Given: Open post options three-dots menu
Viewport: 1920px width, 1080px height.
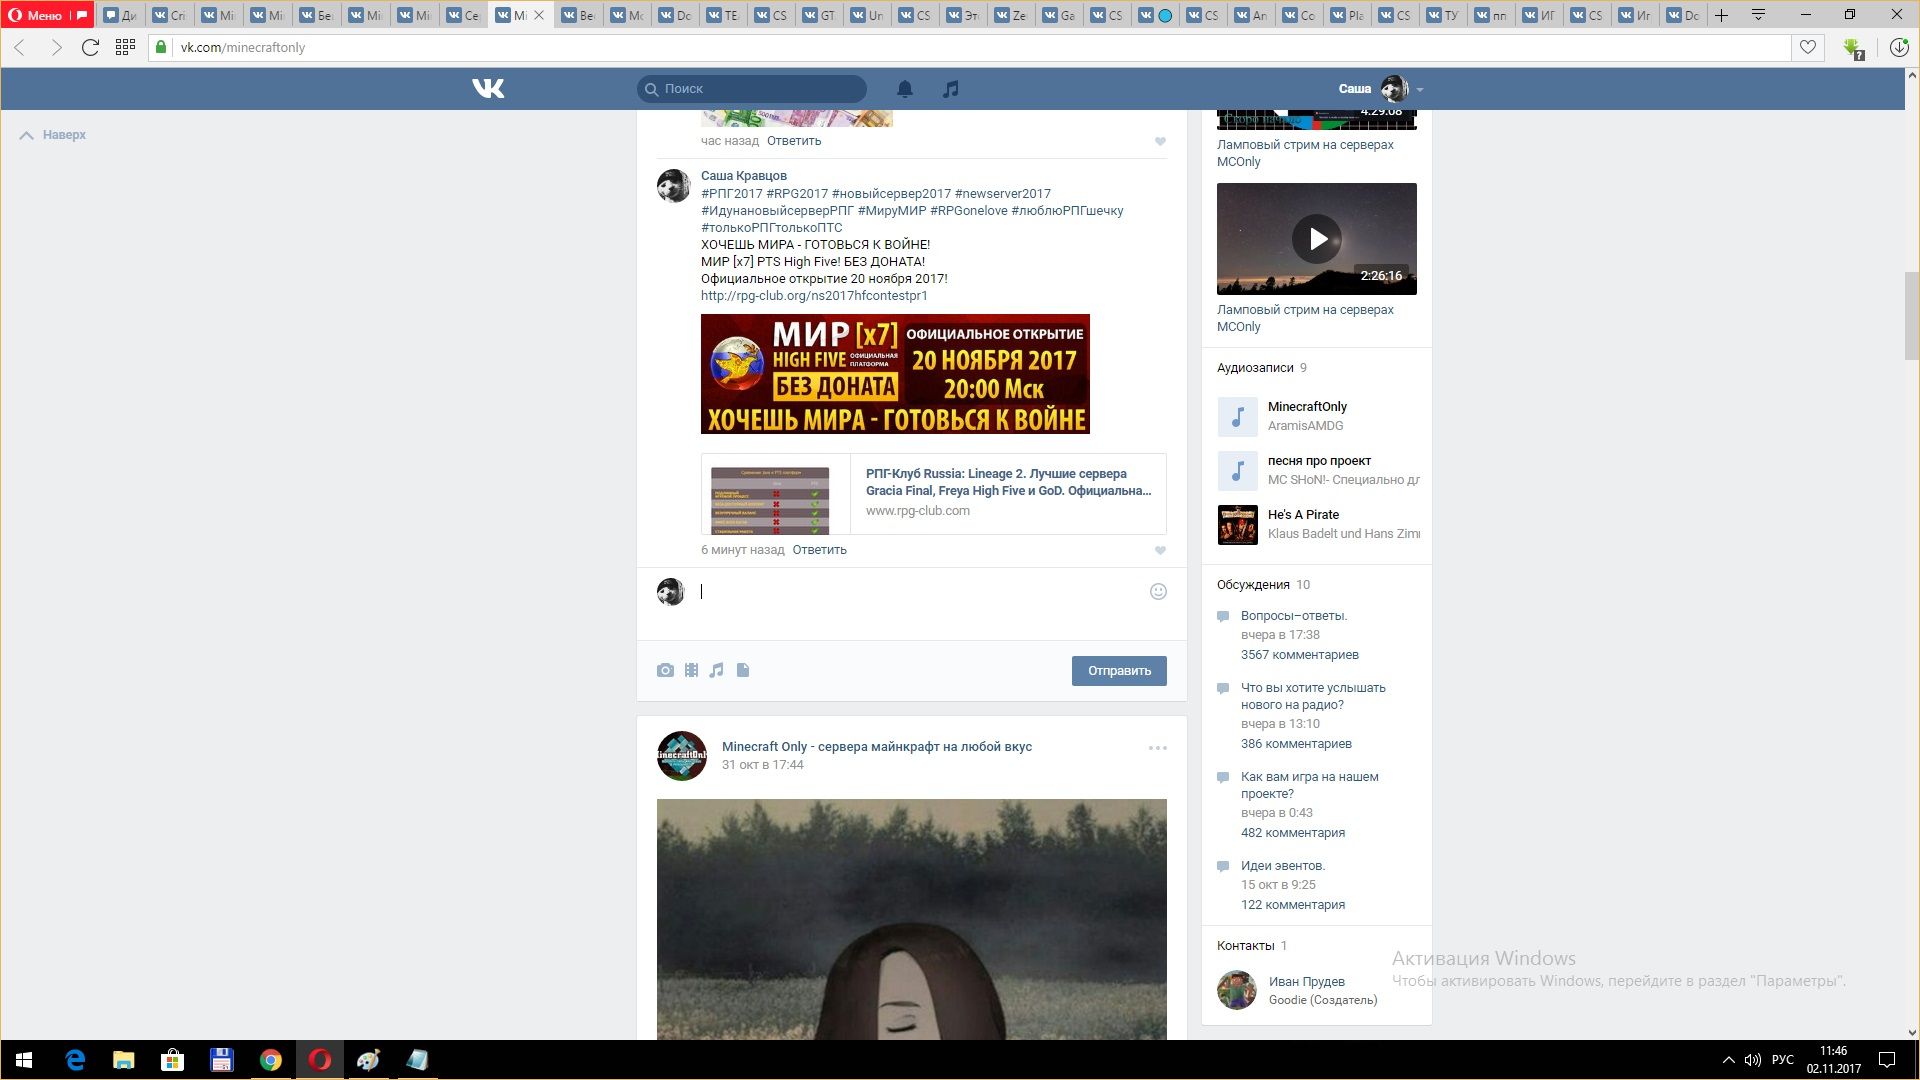Looking at the screenshot, I should (1157, 748).
